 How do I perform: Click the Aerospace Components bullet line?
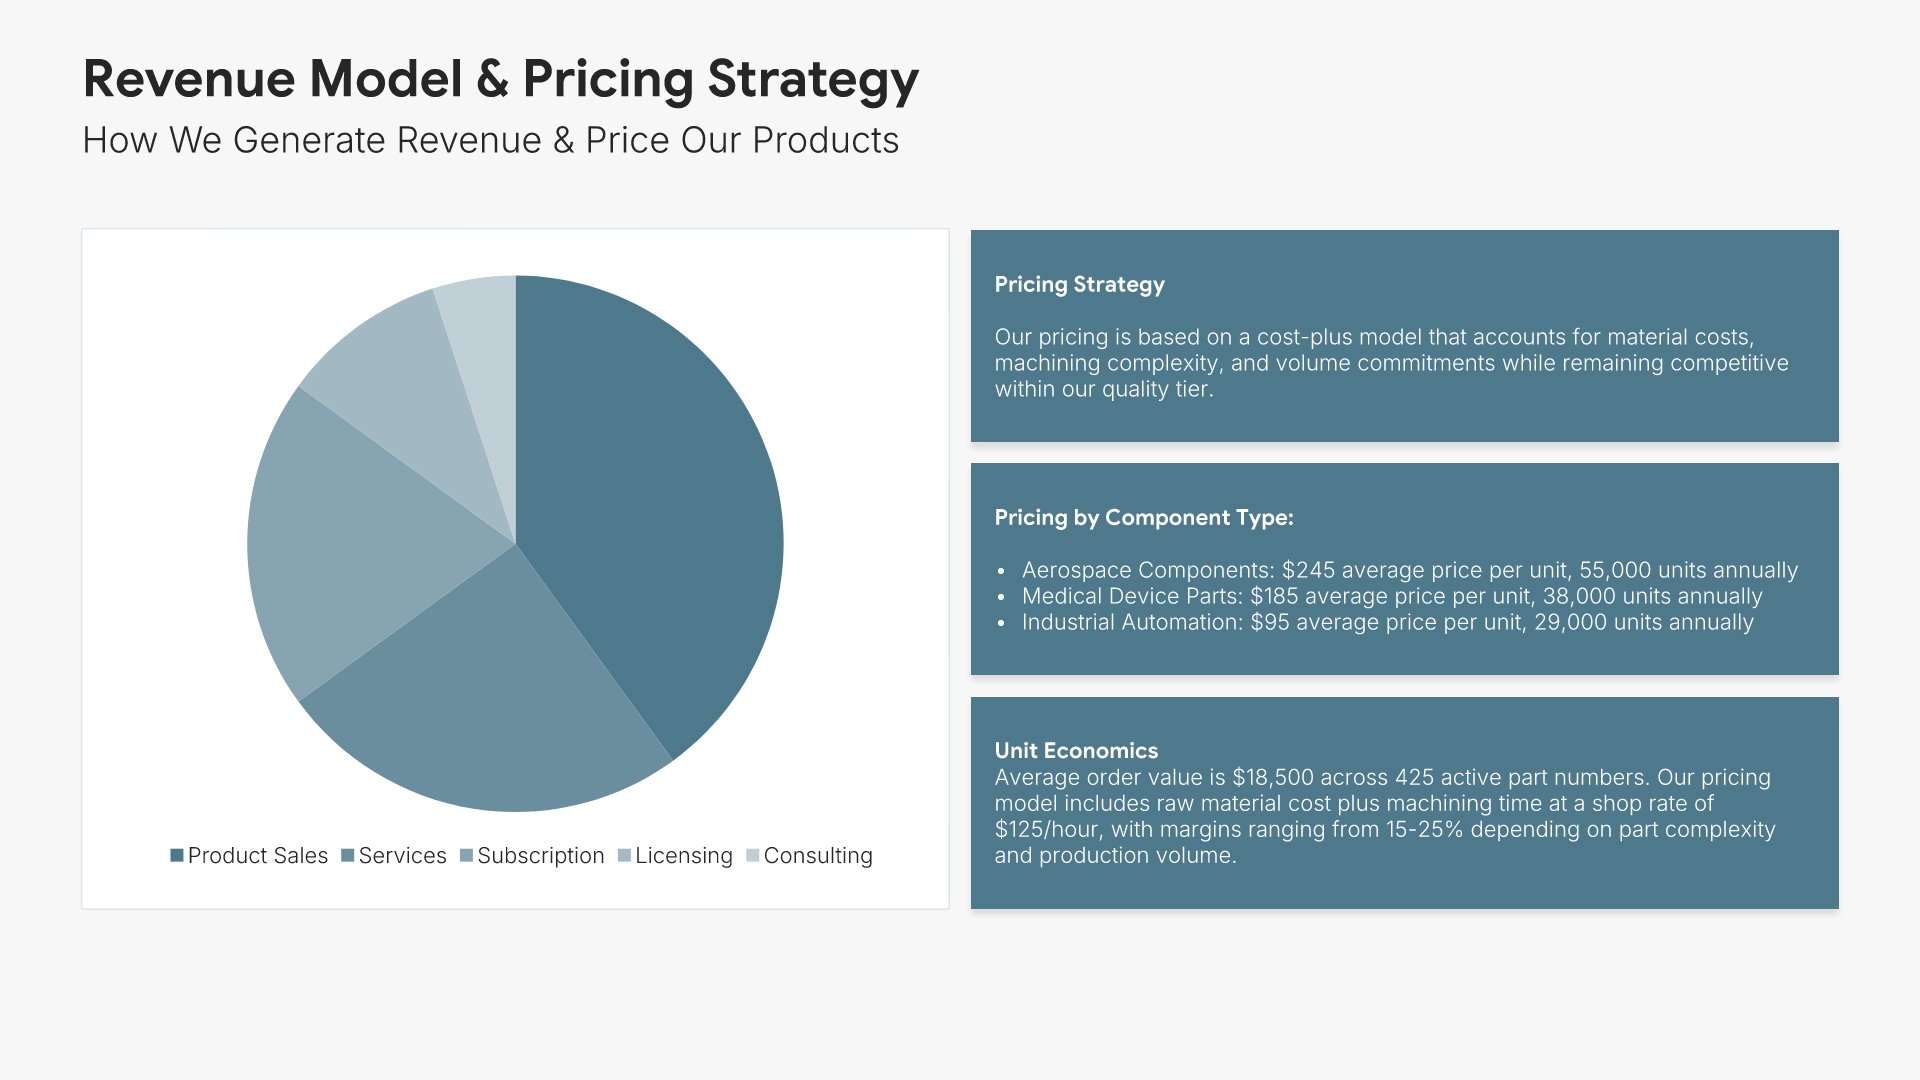pos(1409,571)
